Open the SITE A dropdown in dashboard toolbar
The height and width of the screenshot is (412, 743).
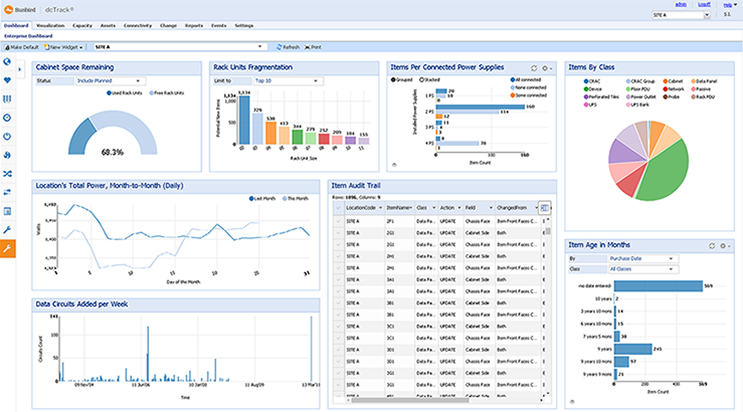[180, 47]
